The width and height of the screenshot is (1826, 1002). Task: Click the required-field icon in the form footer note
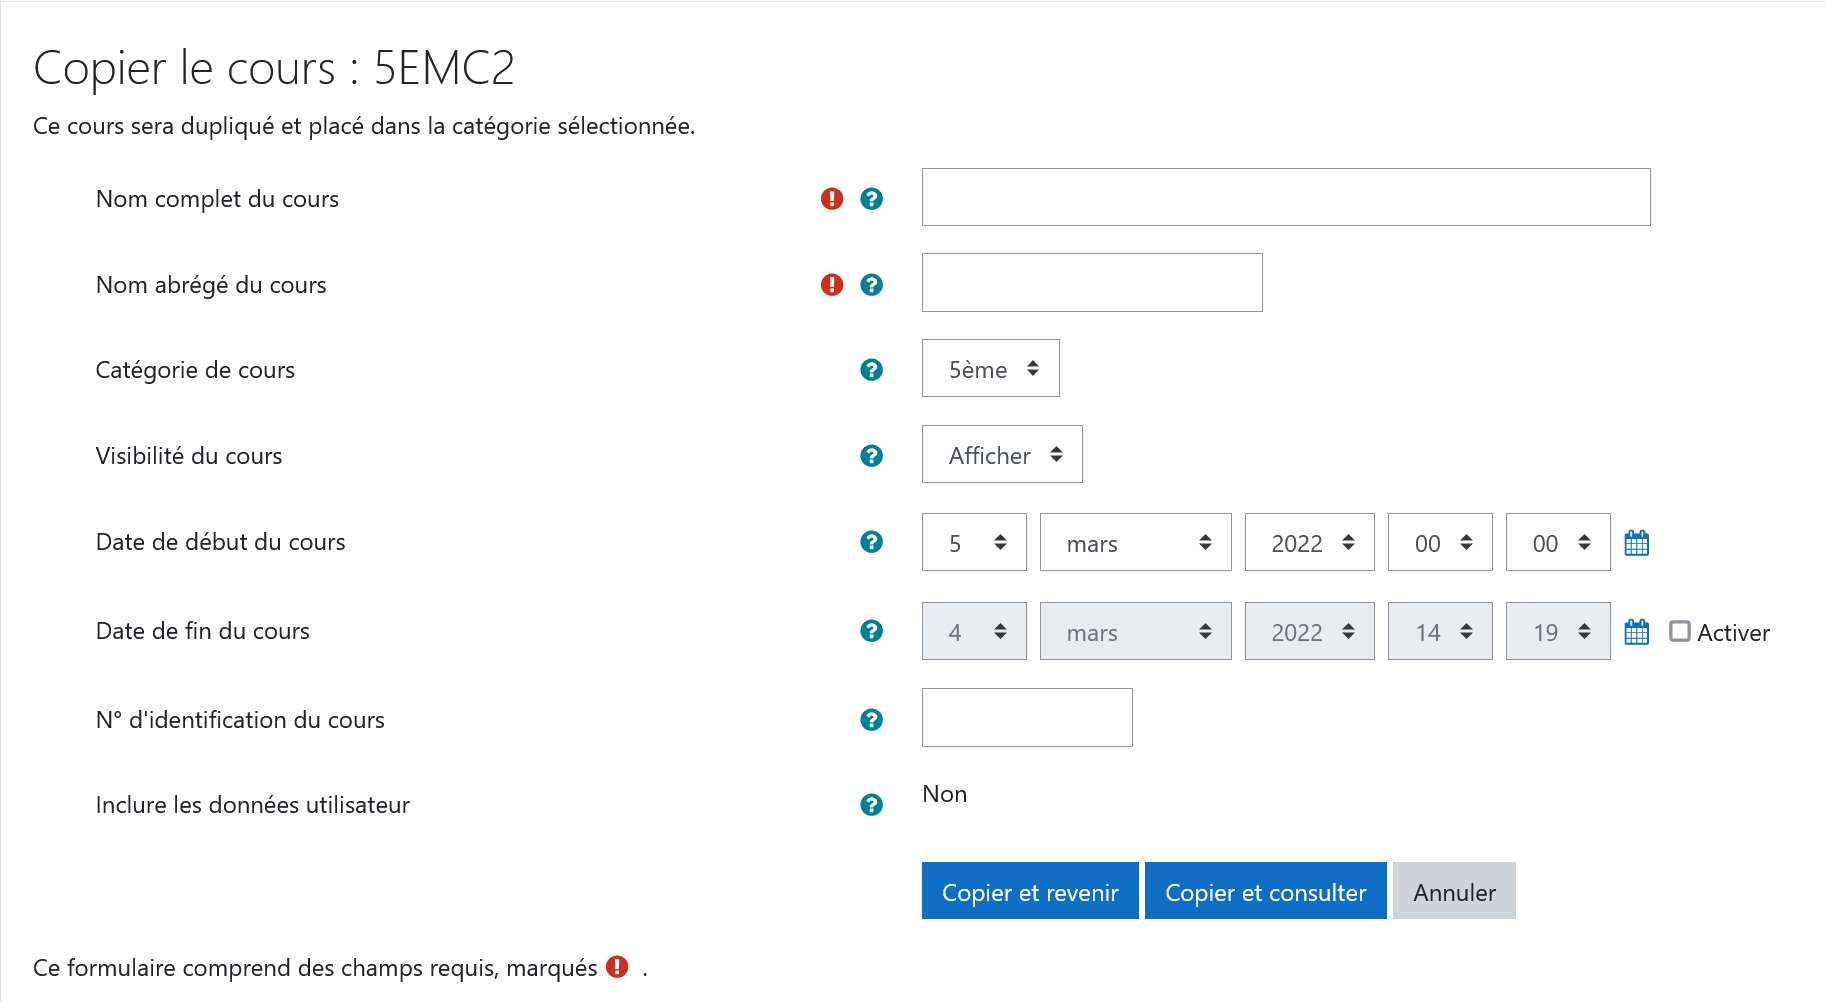tap(618, 967)
